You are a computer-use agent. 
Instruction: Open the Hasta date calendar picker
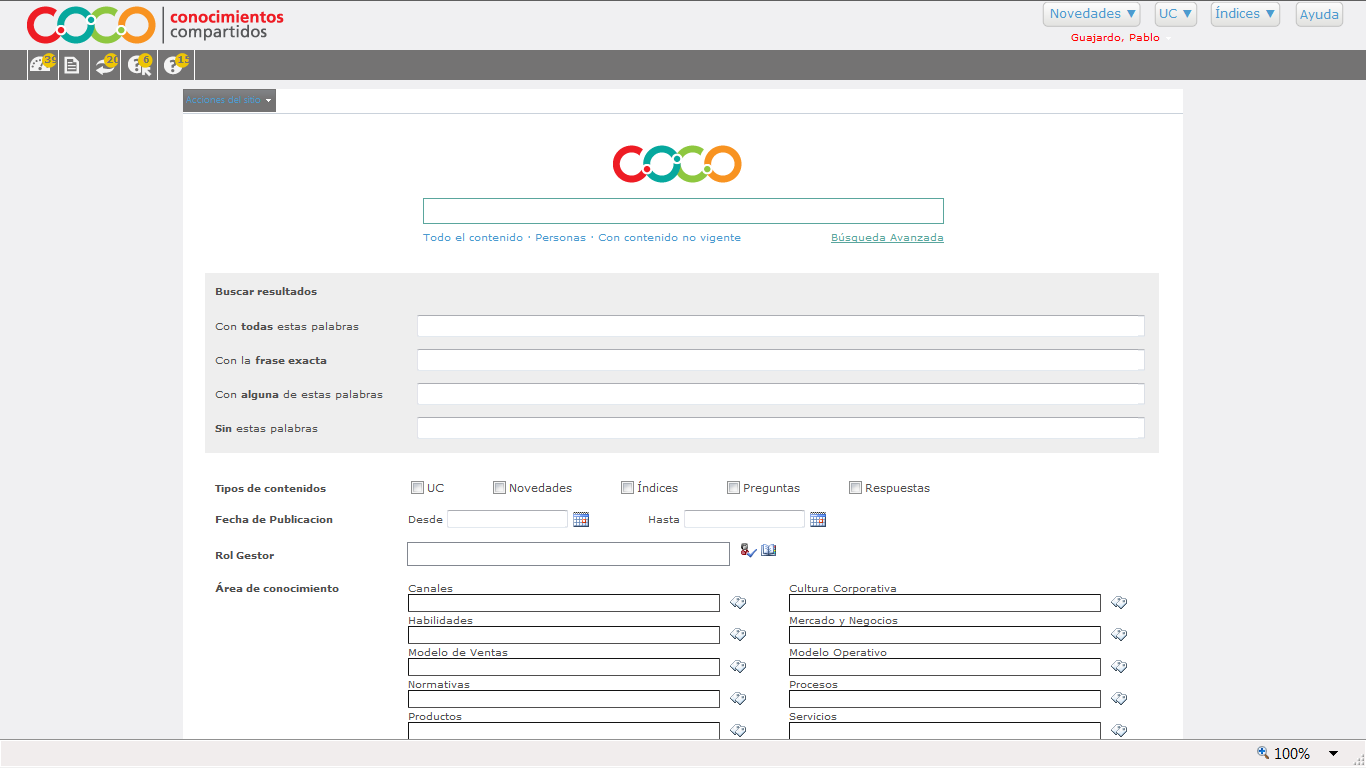coord(818,519)
